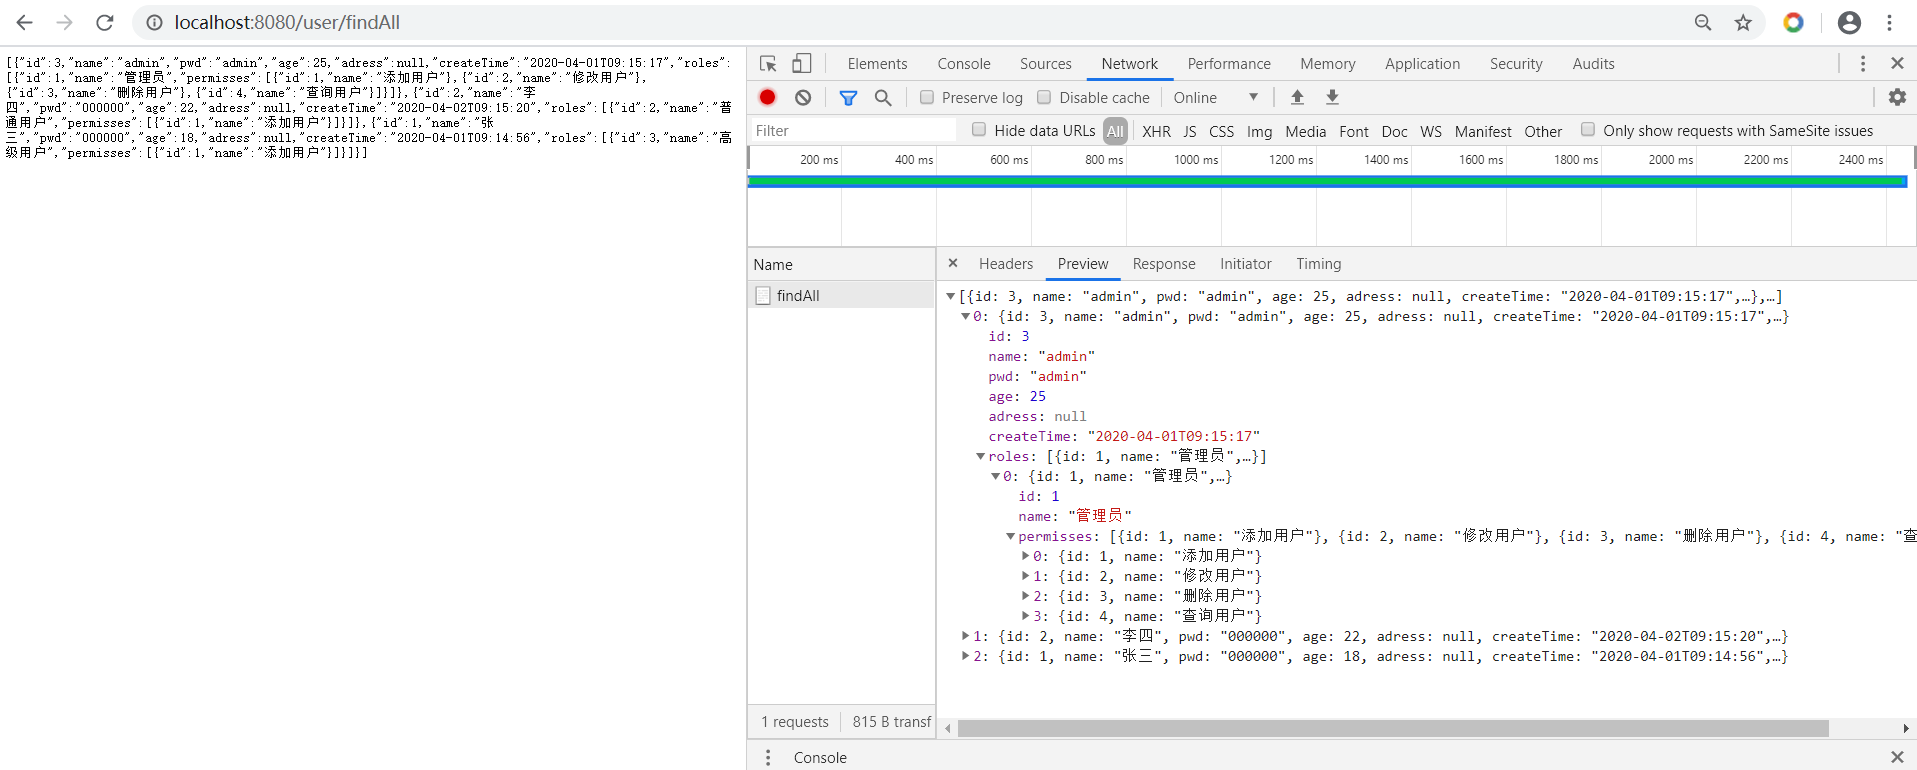The image size is (1917, 770).
Task: Filter requests by CSS
Action: click(x=1222, y=131)
